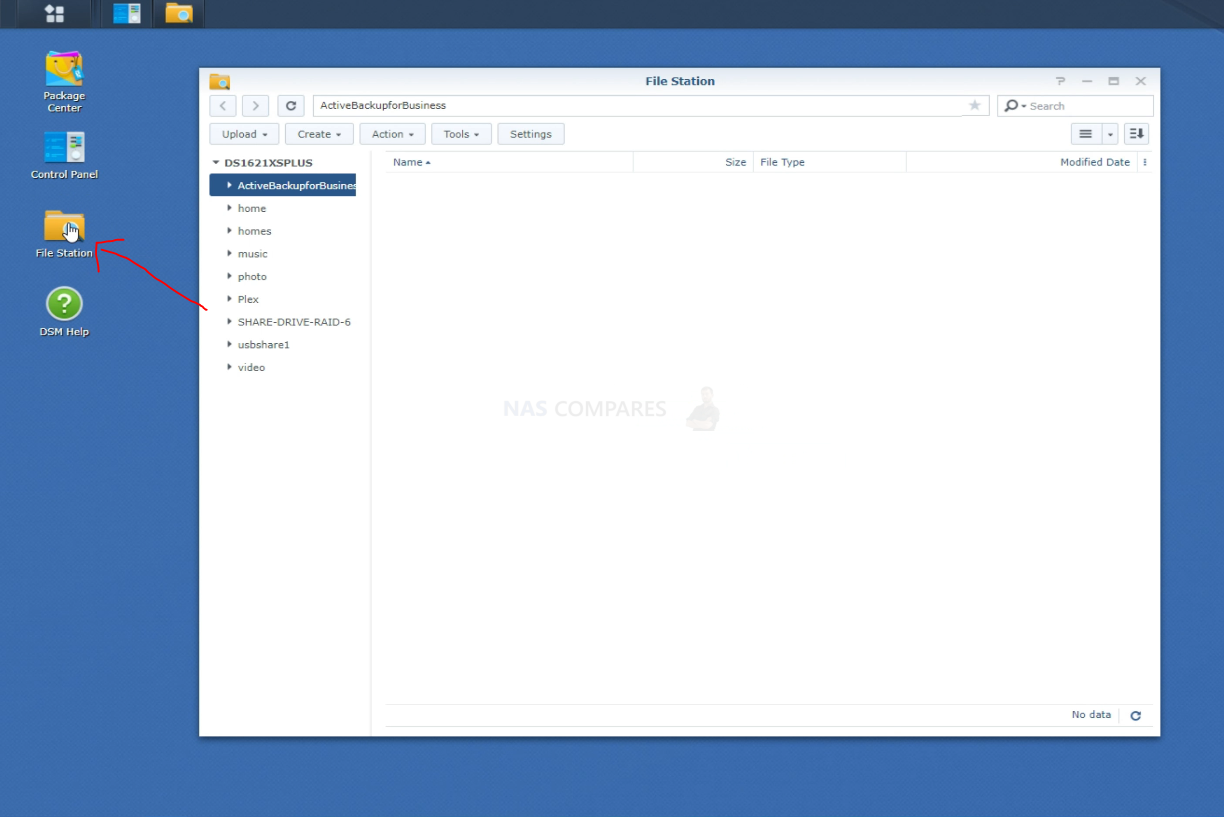
Task: Open the sort order options icon
Action: click(x=1136, y=134)
